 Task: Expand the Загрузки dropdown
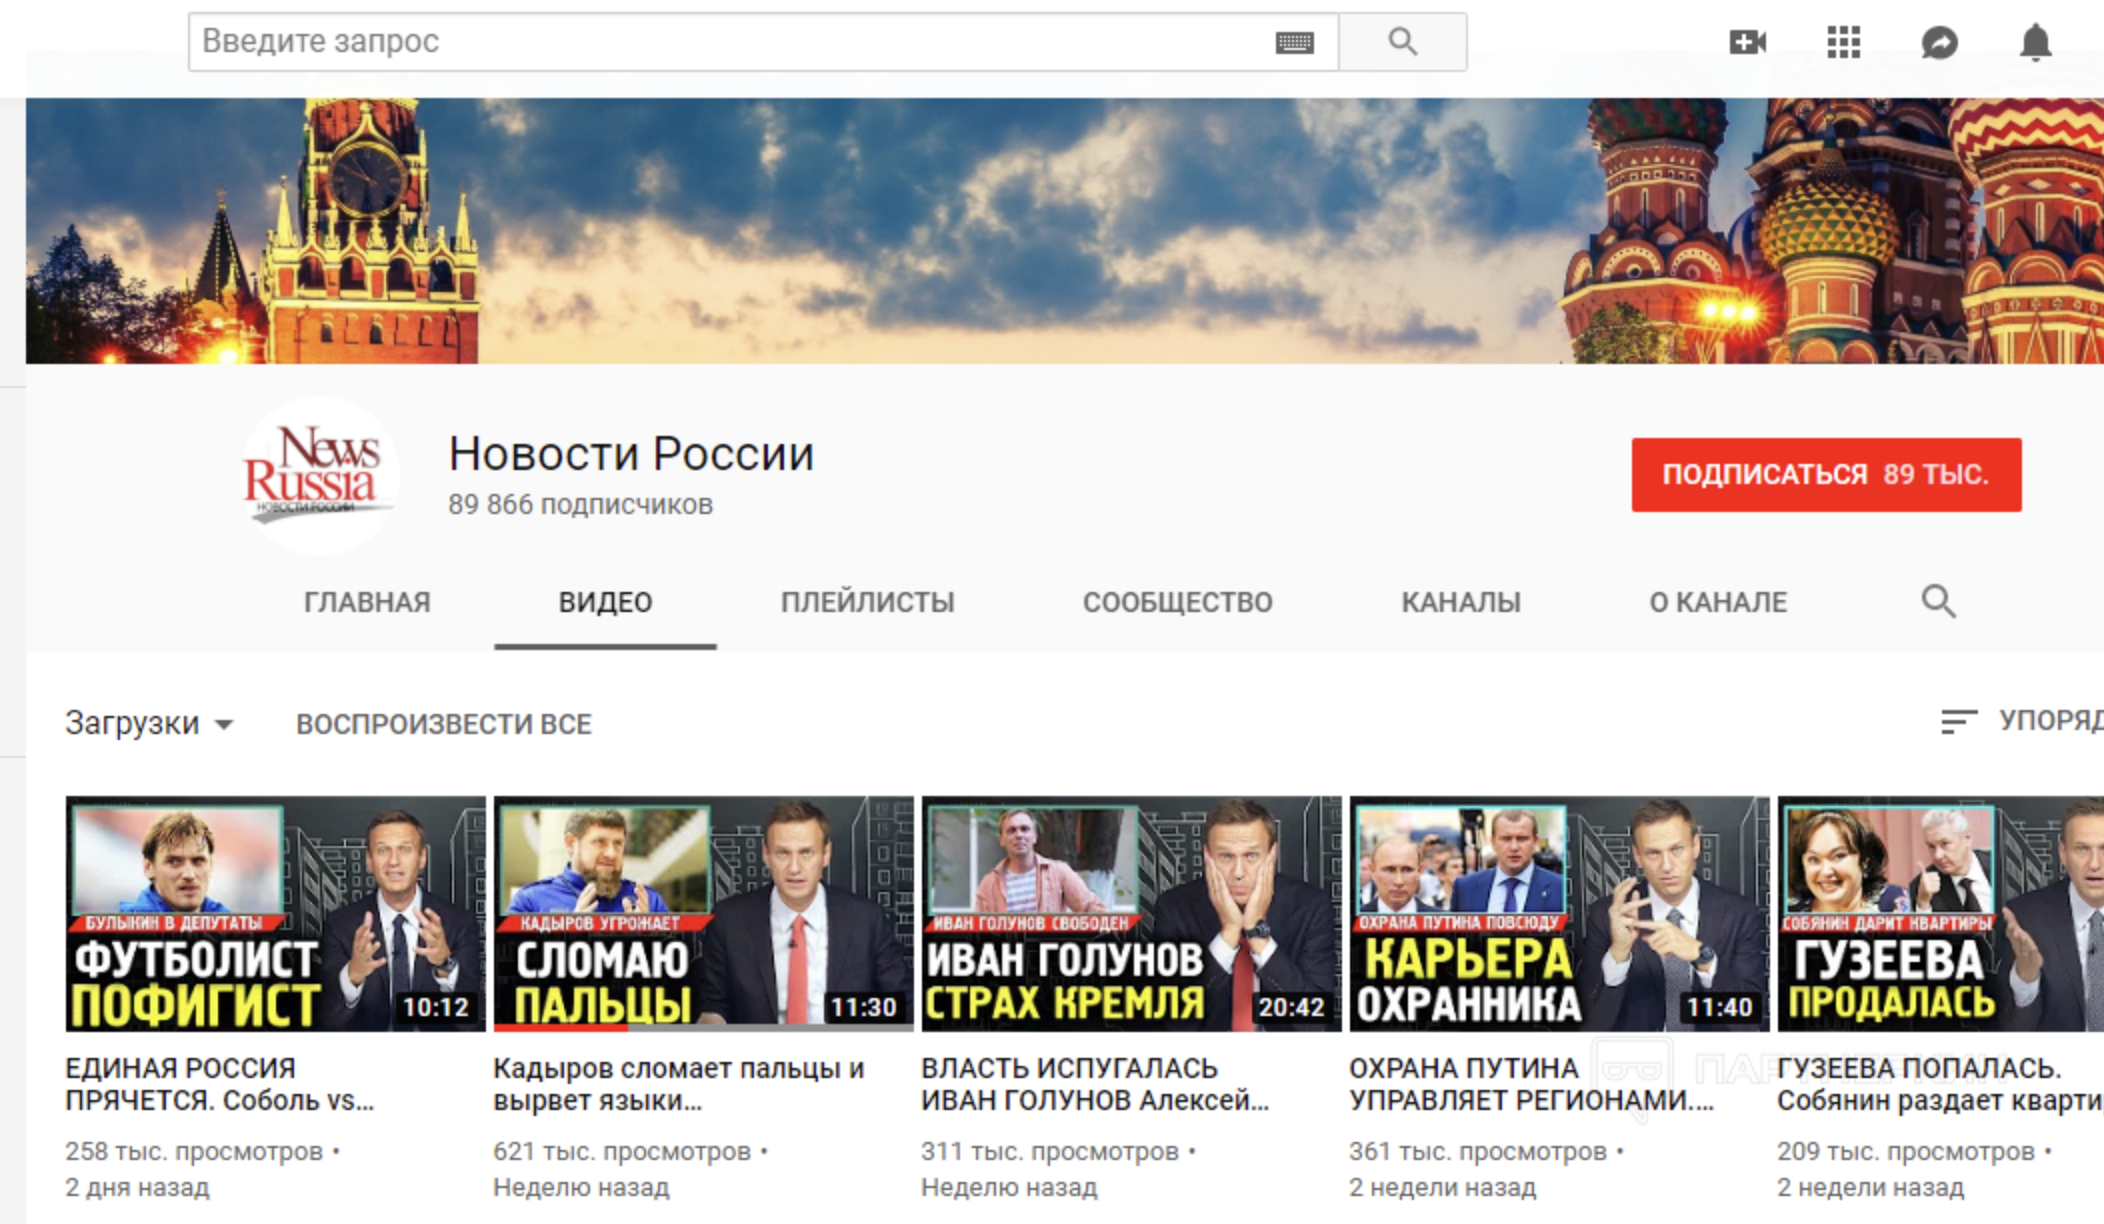pyautogui.click(x=148, y=723)
